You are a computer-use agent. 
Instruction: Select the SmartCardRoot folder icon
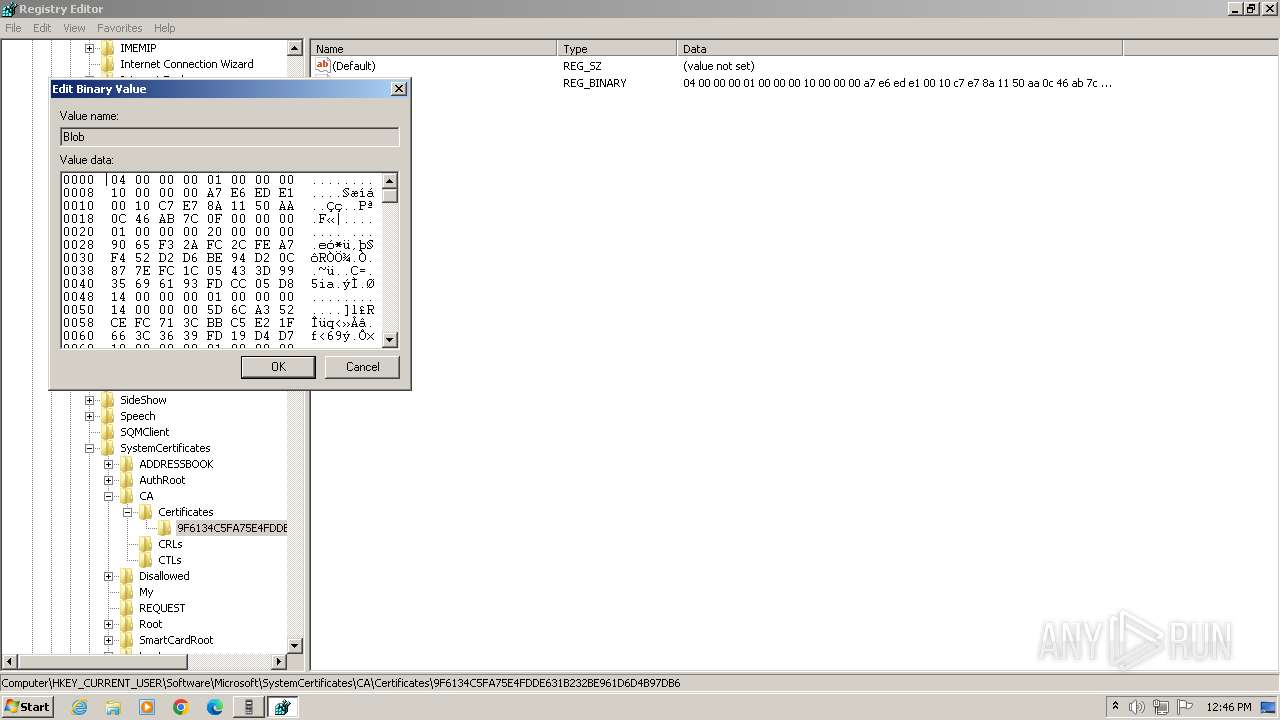point(127,640)
